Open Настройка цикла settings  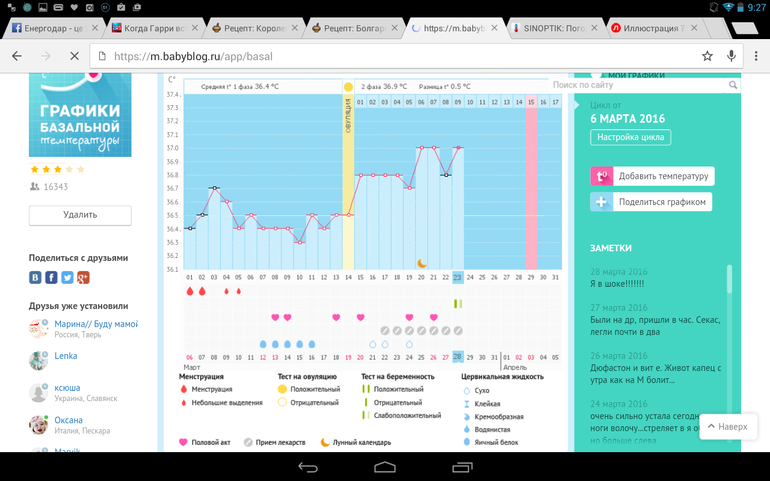click(630, 137)
